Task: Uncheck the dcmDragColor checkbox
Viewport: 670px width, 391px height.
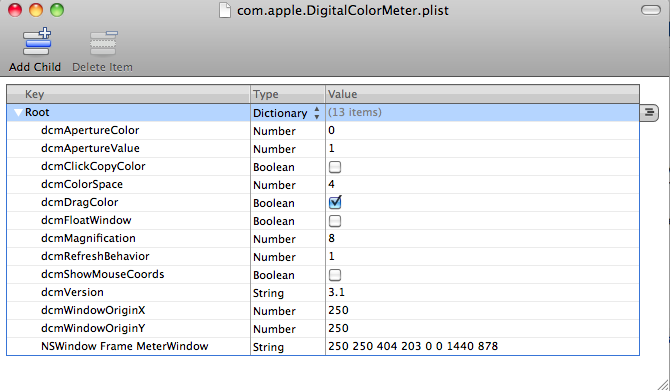Action: [x=335, y=202]
